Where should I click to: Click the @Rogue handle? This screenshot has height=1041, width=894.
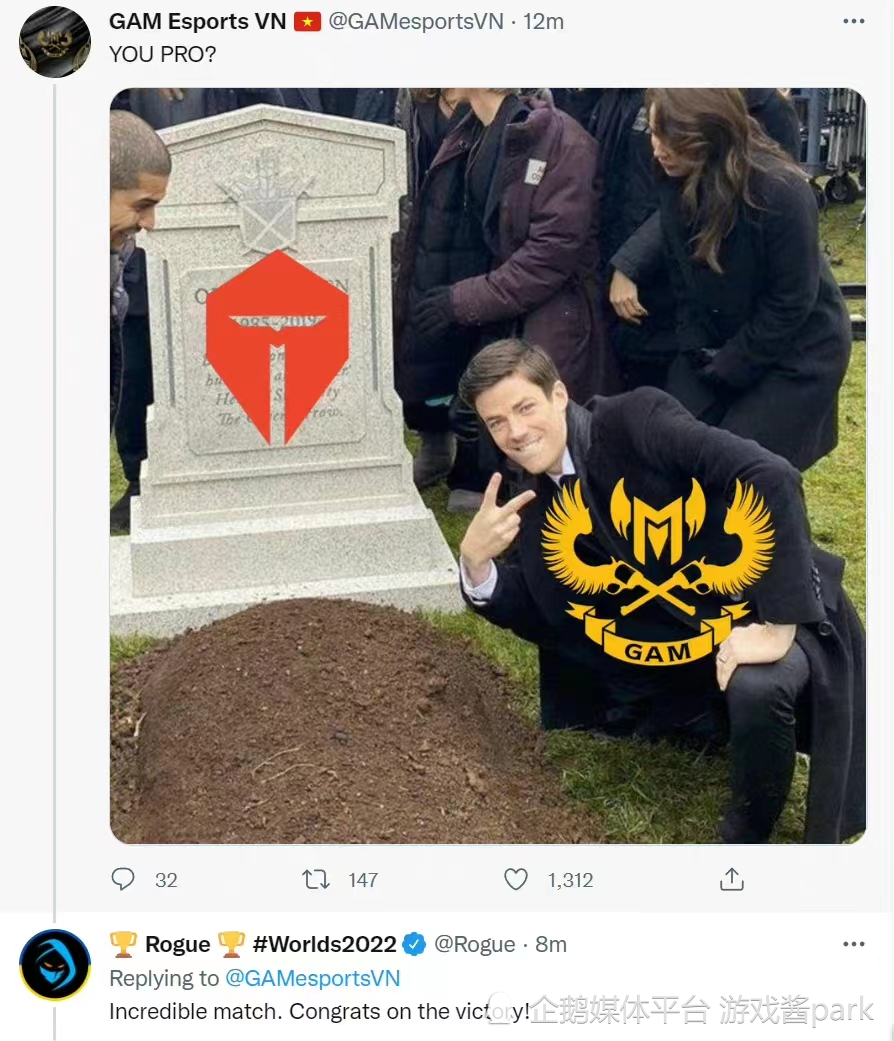(474, 944)
